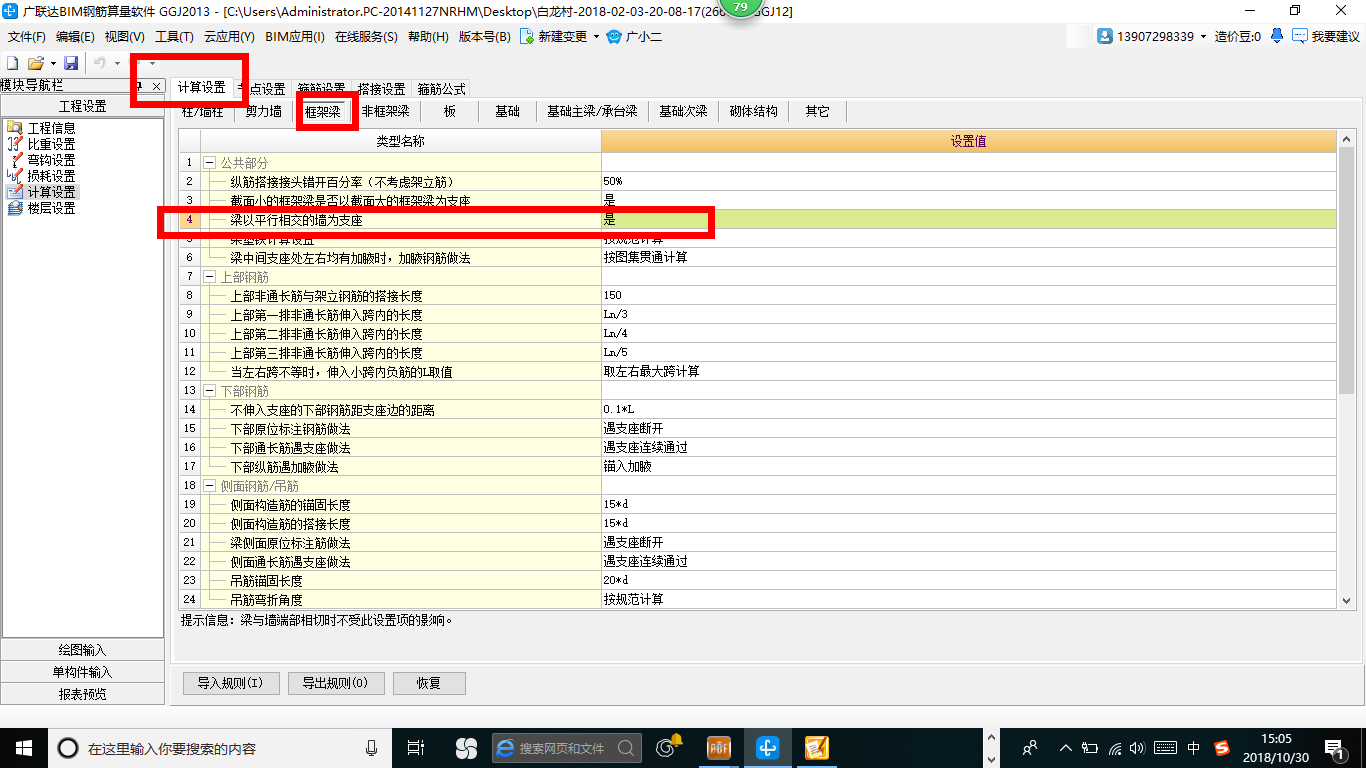Collapse the 上部钢筋 group

pos(210,276)
